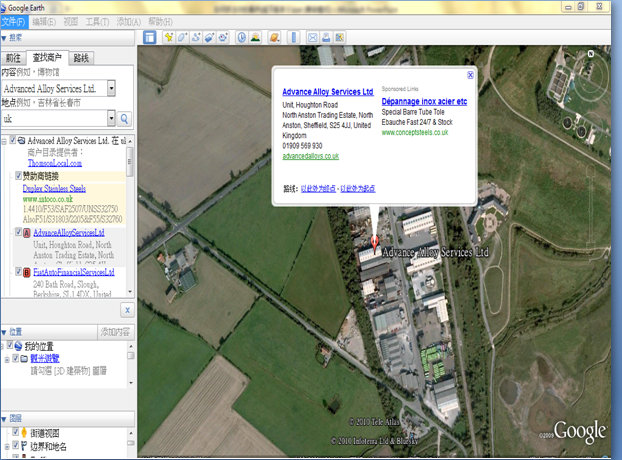Open View in Google Maps toolbar icon
Screen dimensions: 622x460
click(x=340, y=37)
